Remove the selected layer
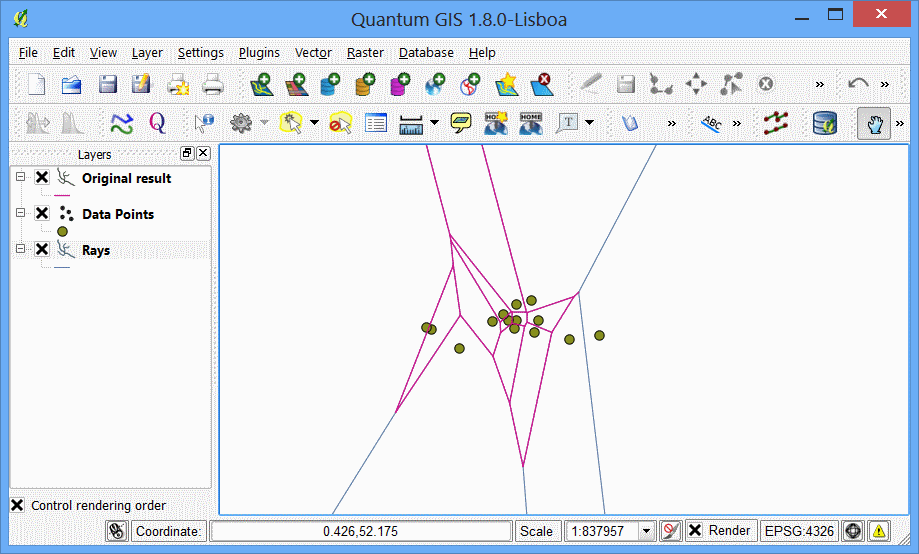 pyautogui.click(x=542, y=84)
